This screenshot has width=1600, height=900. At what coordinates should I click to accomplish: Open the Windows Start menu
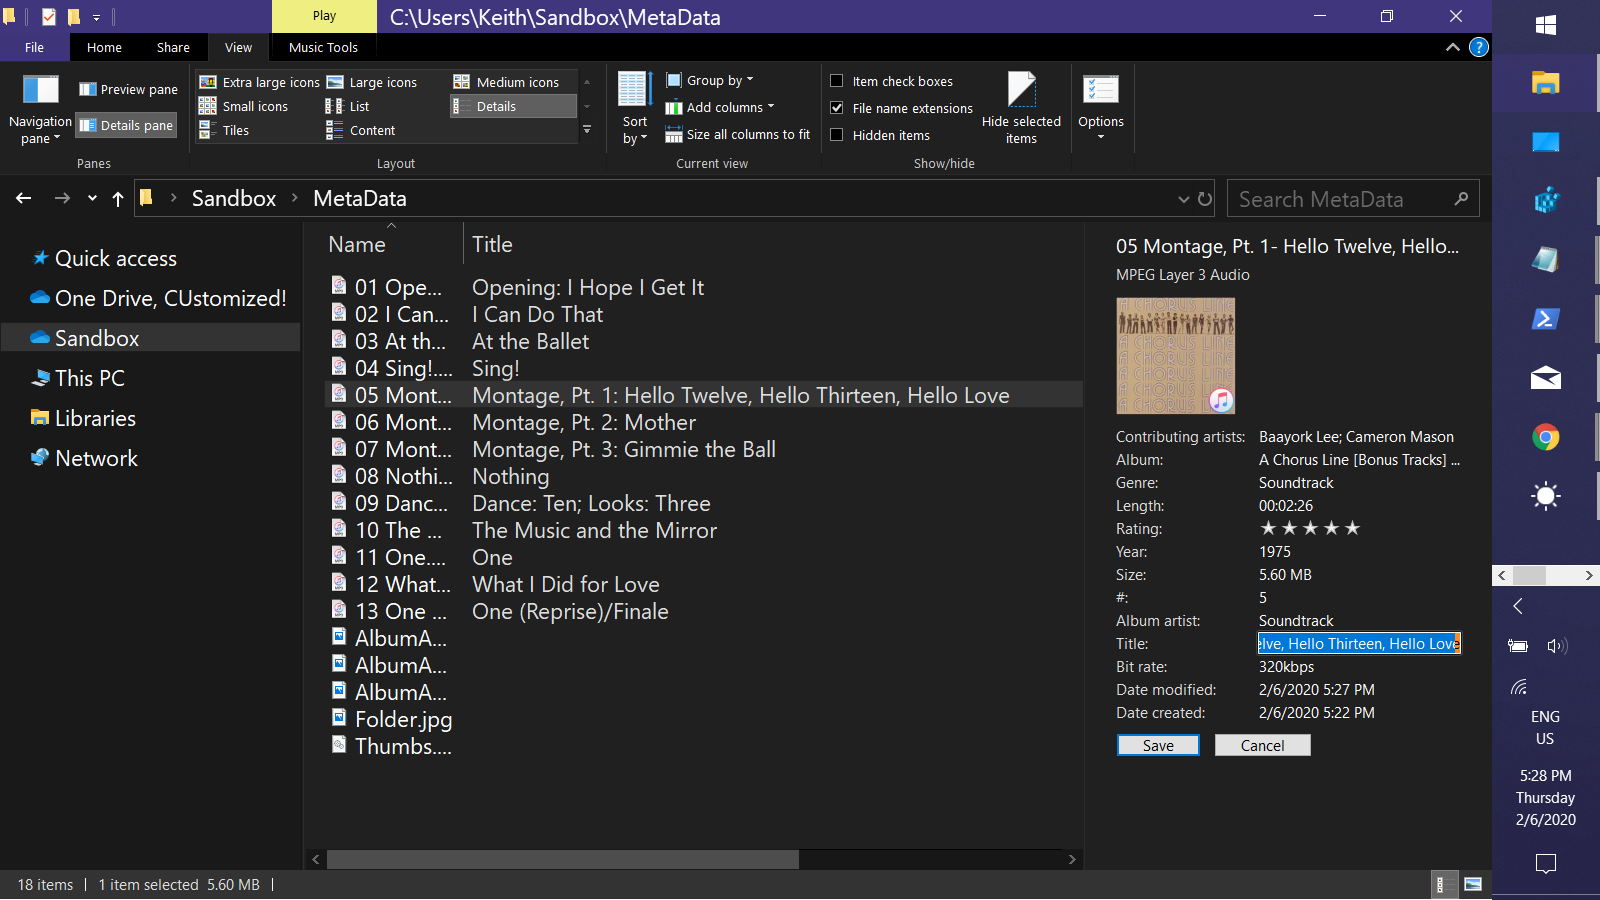[x=1545, y=25]
